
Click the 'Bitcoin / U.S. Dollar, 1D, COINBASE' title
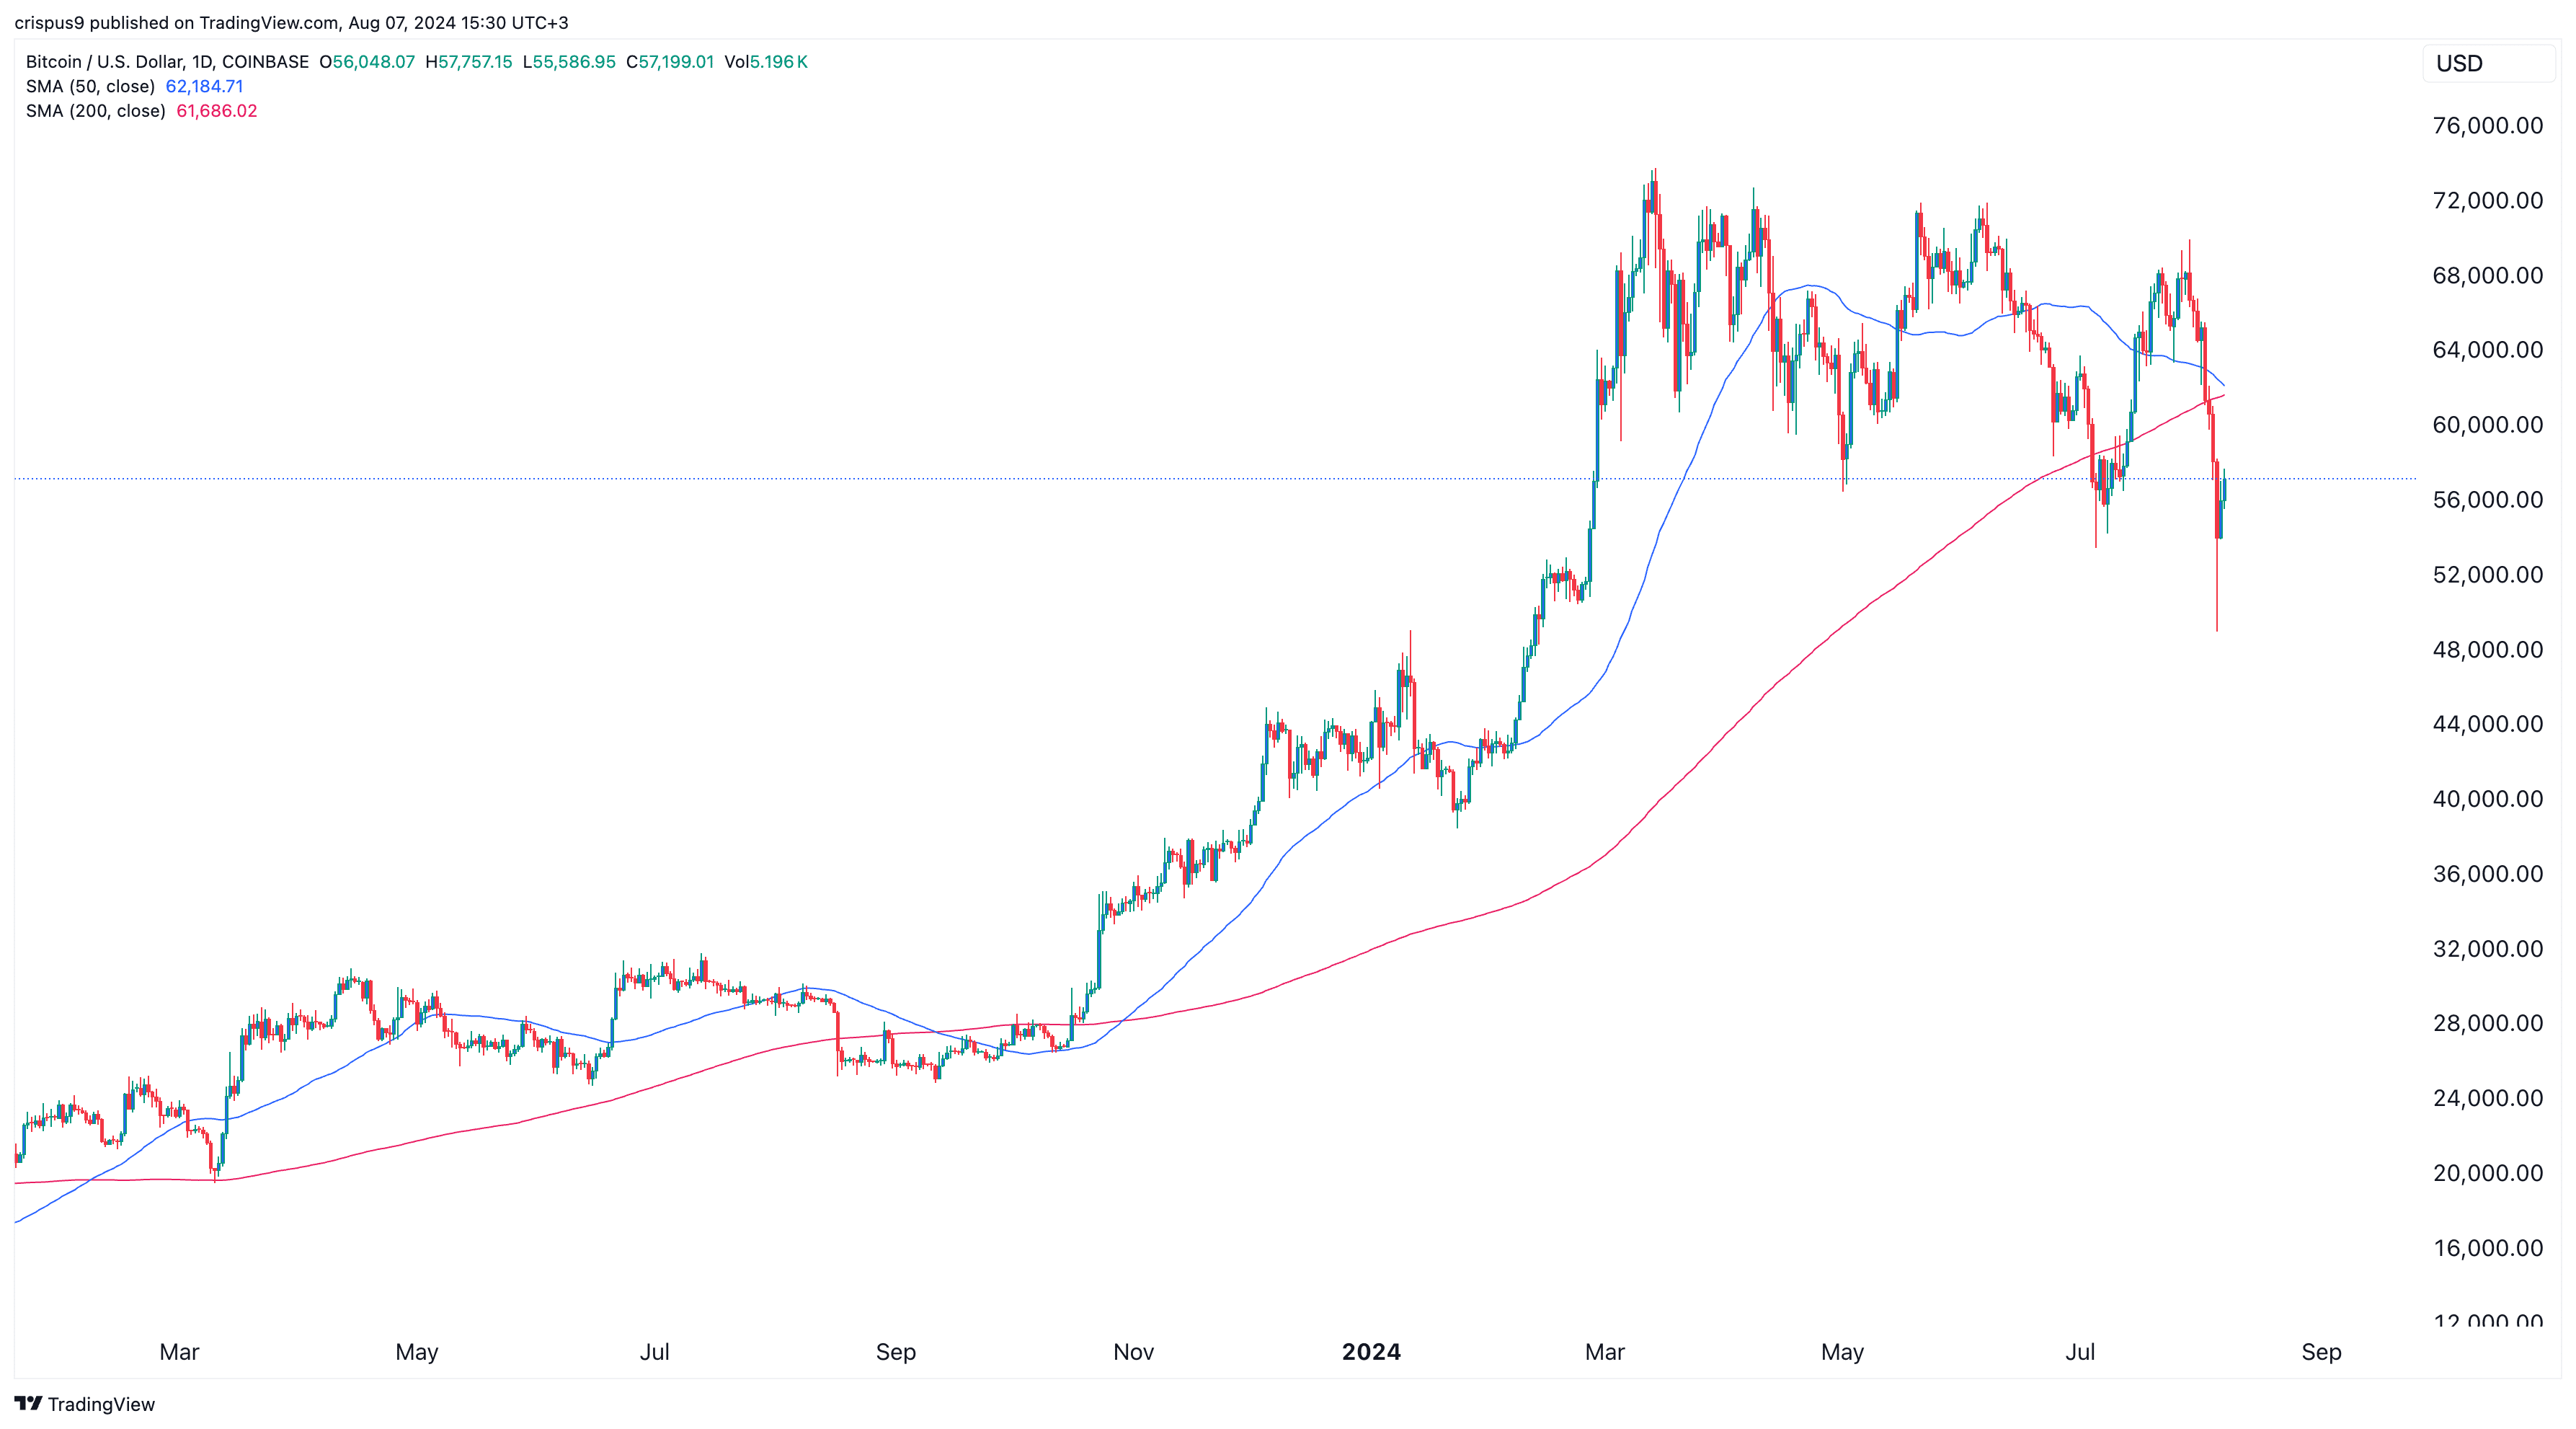point(167,62)
